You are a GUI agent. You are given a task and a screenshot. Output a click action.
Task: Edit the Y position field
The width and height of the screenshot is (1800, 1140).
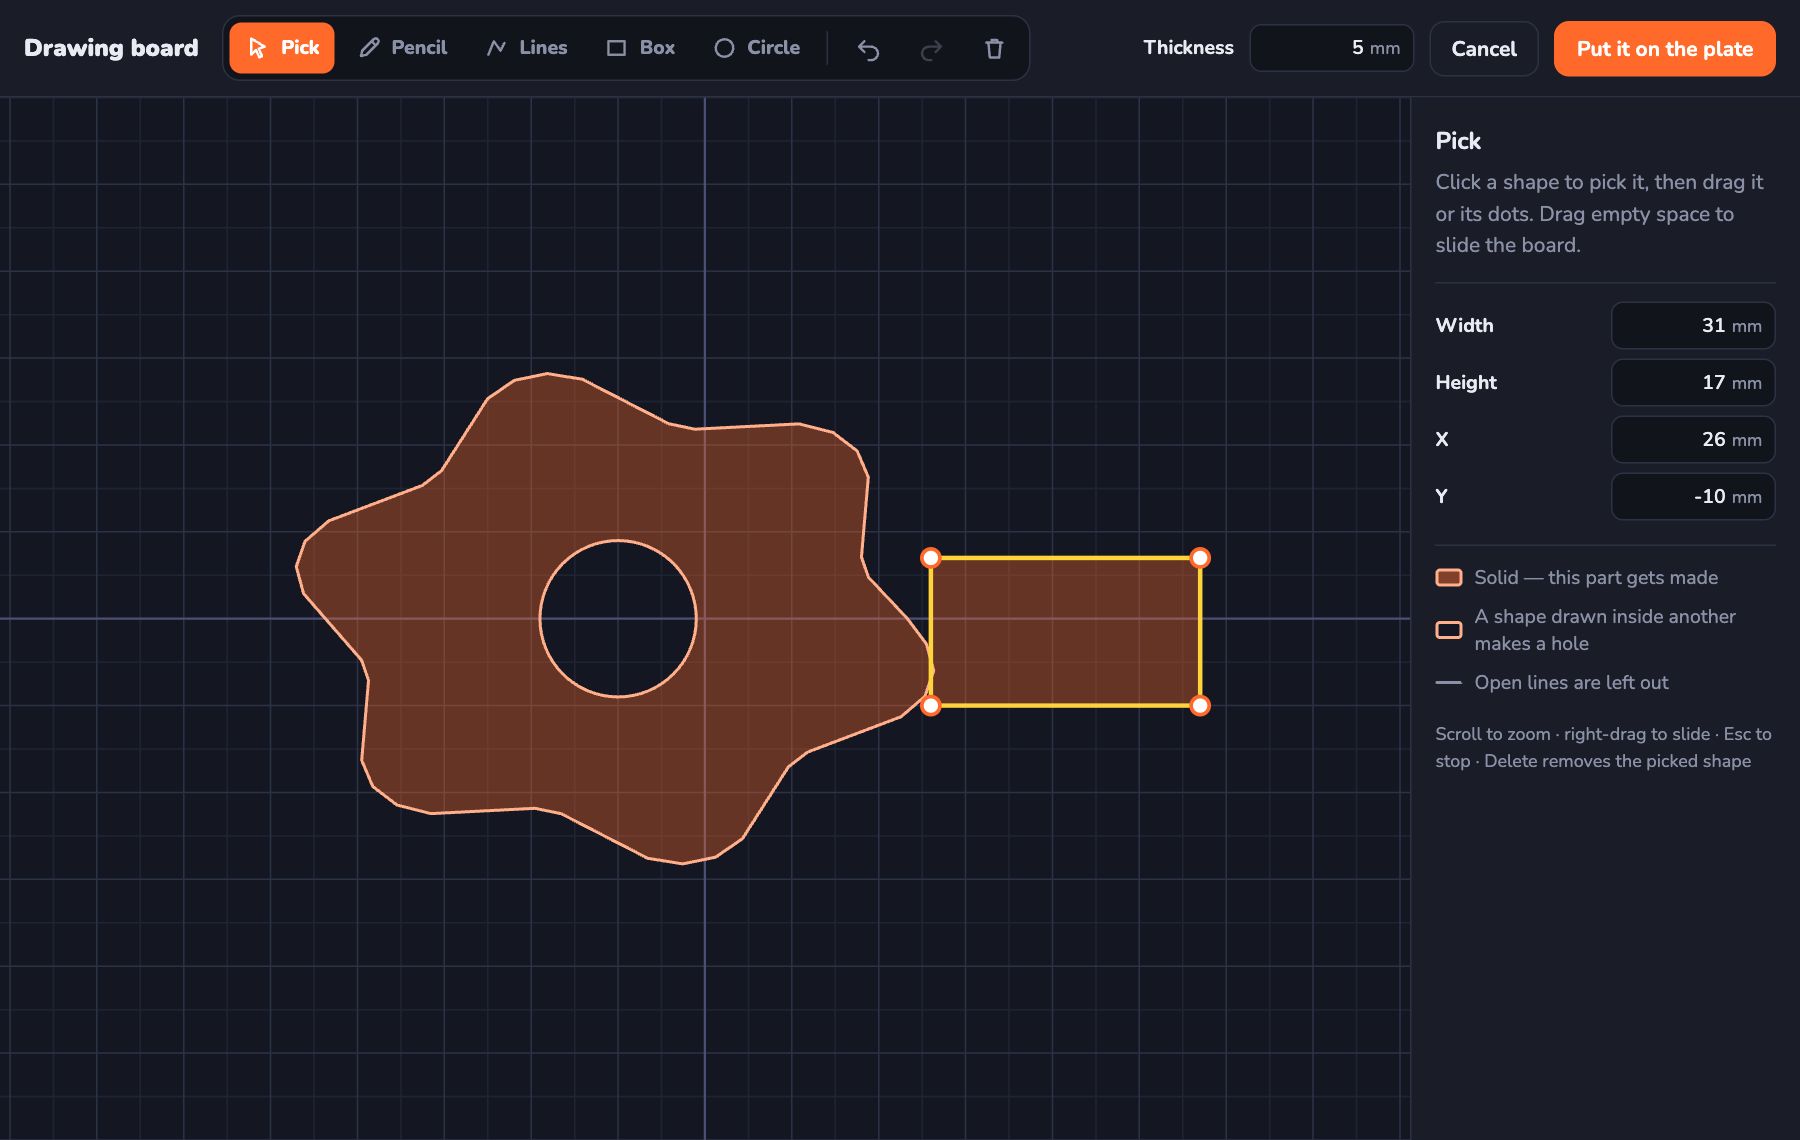coord(1693,497)
